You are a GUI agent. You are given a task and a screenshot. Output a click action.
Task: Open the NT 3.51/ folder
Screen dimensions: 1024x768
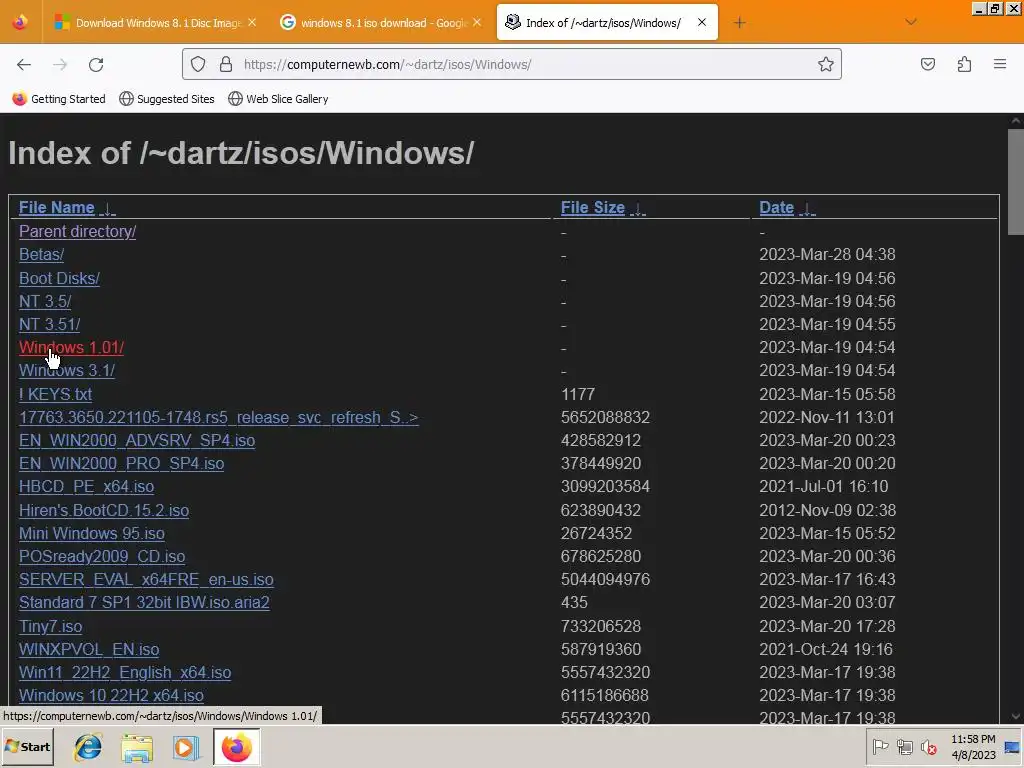pyautogui.click(x=50, y=324)
